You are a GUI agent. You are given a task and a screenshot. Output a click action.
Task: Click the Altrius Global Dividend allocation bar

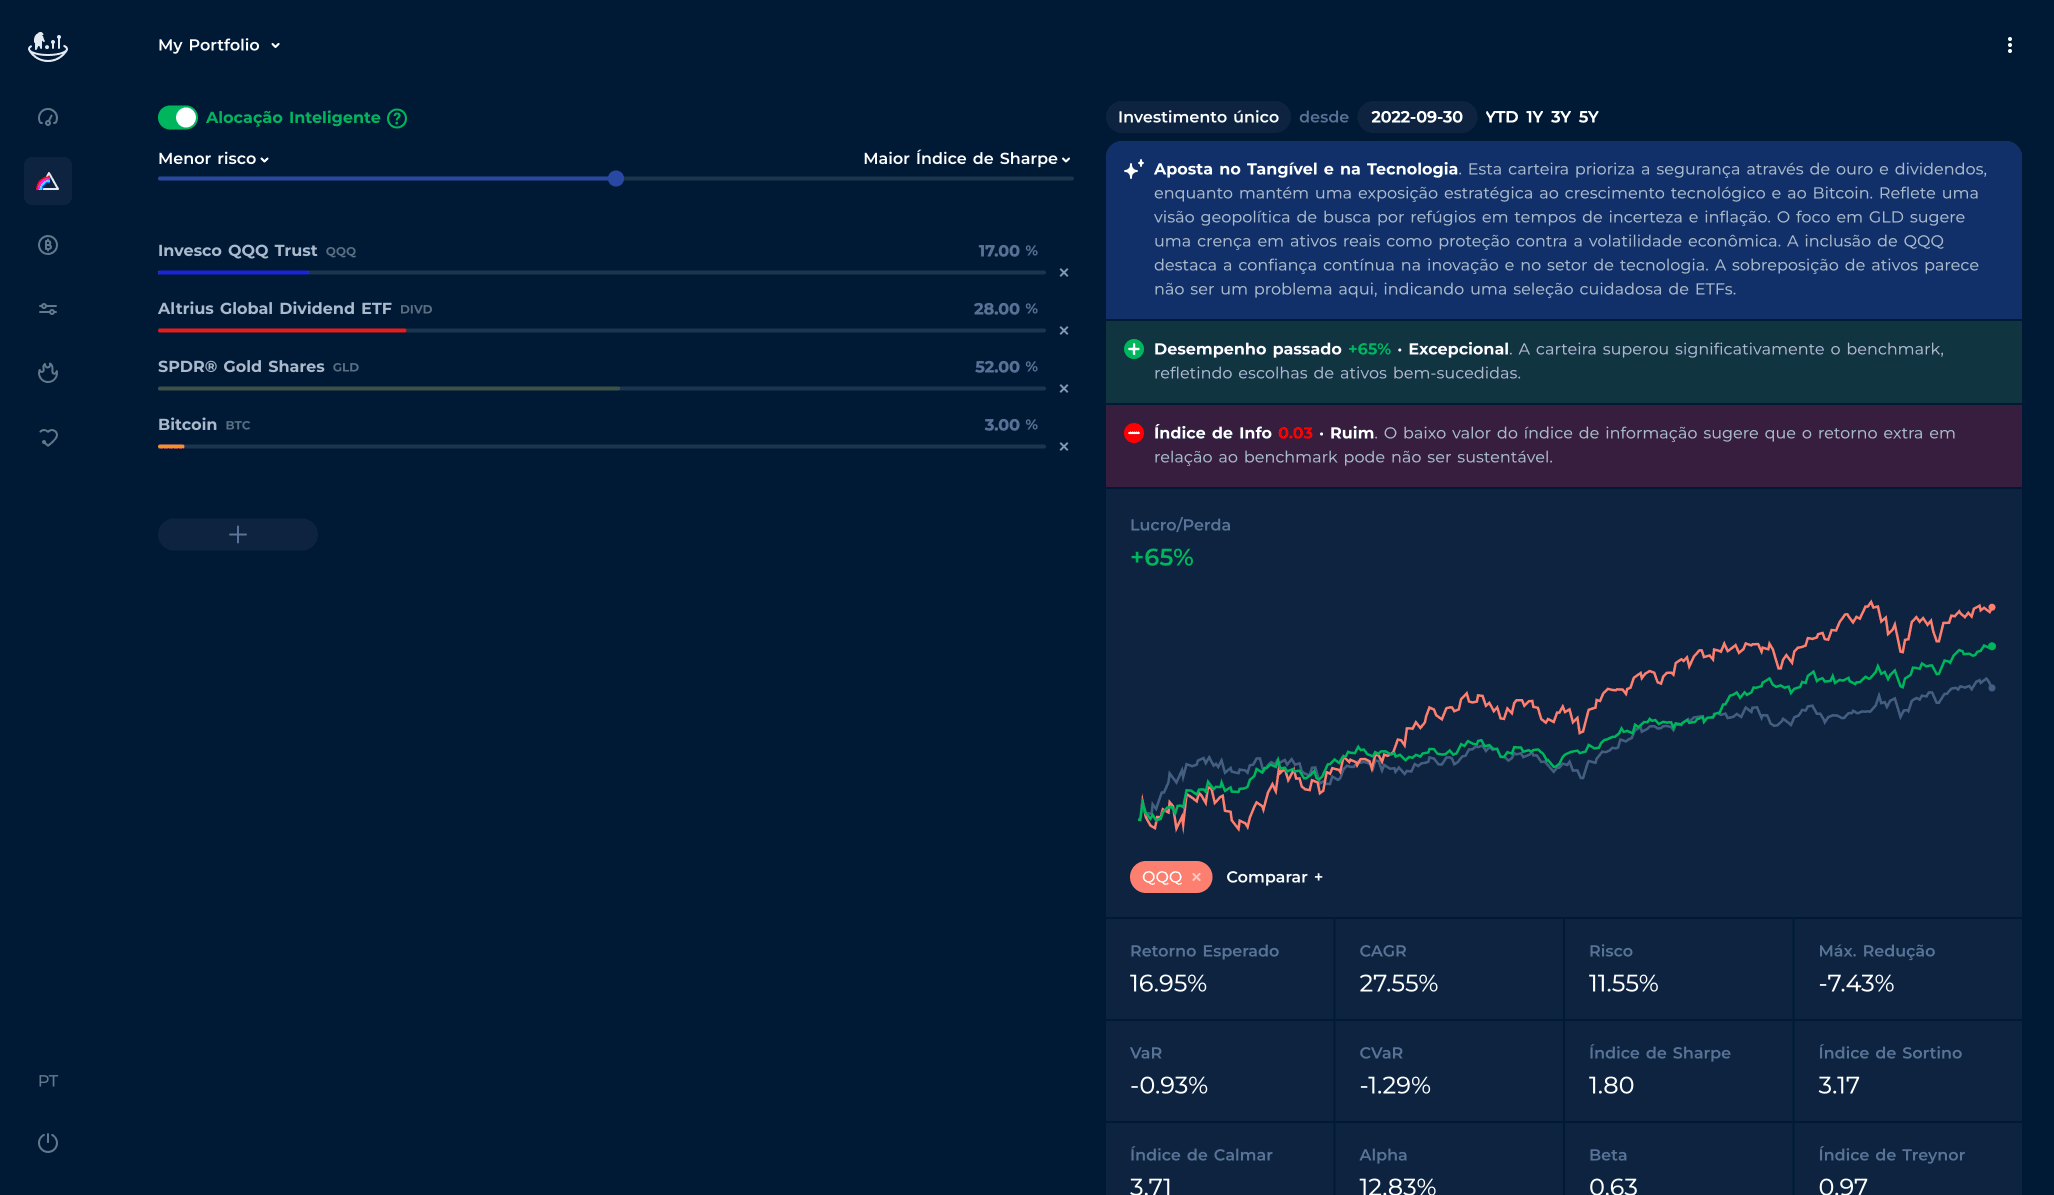[602, 330]
